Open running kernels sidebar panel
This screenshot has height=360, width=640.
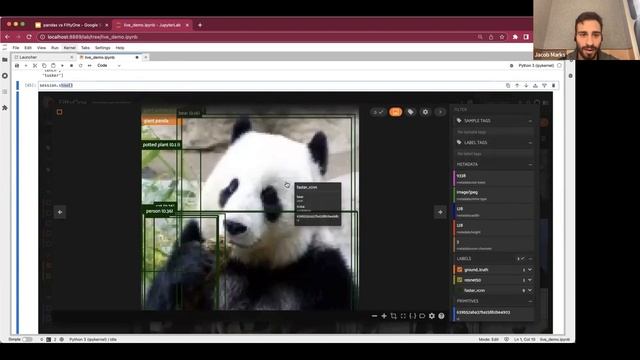click(5, 76)
